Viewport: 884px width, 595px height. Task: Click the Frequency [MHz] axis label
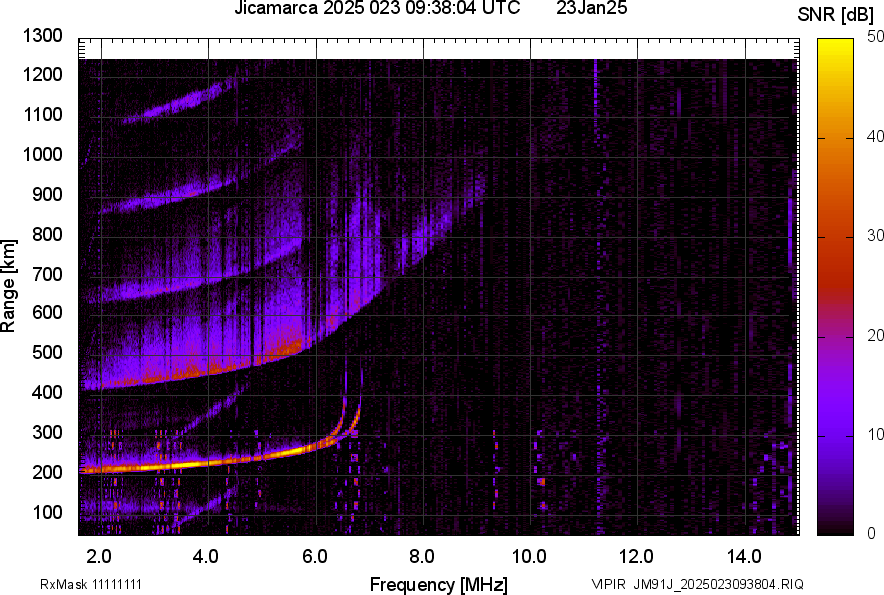tap(438, 584)
